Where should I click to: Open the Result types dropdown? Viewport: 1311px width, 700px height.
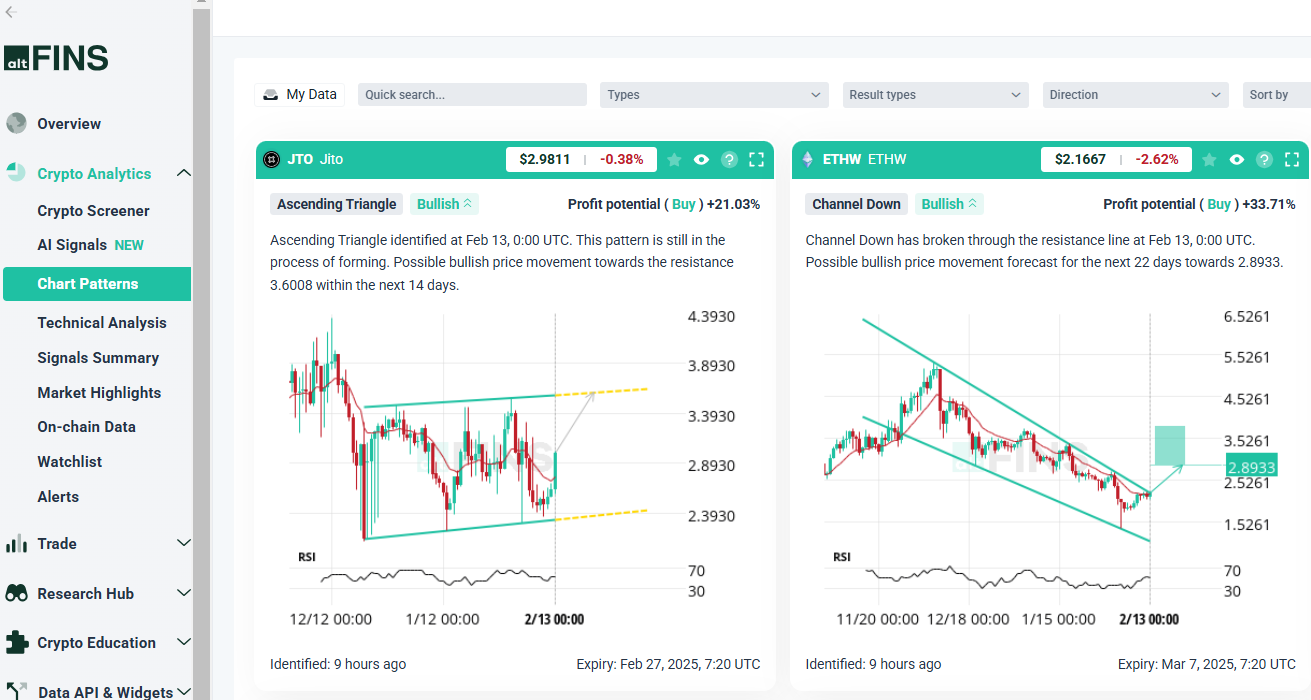click(x=935, y=95)
